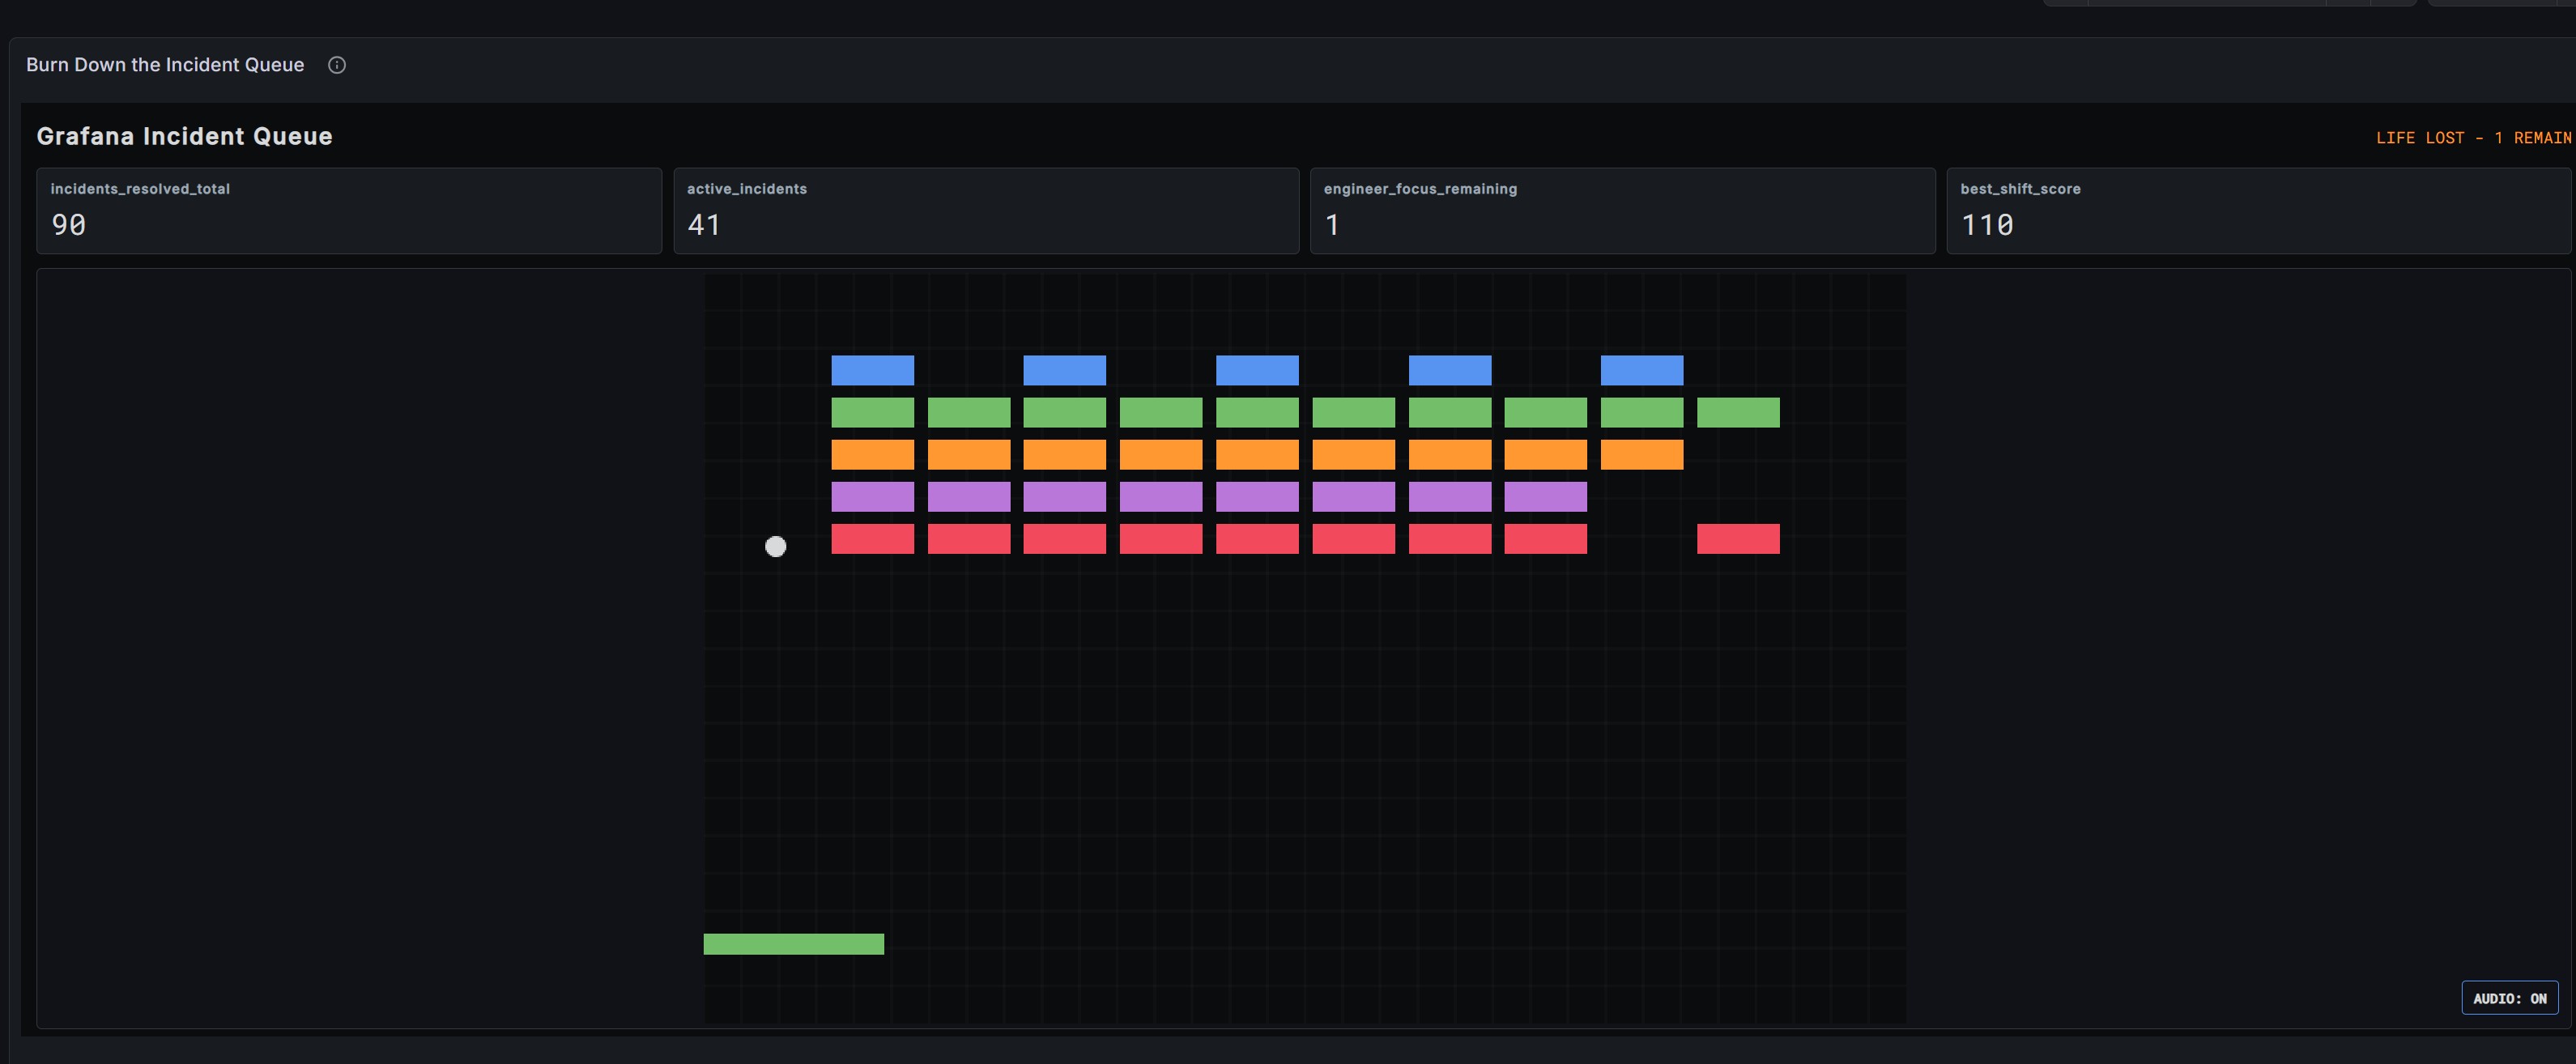The image size is (2576, 1064).
Task: Click the incidents_resolved_total label
Action: coord(140,189)
